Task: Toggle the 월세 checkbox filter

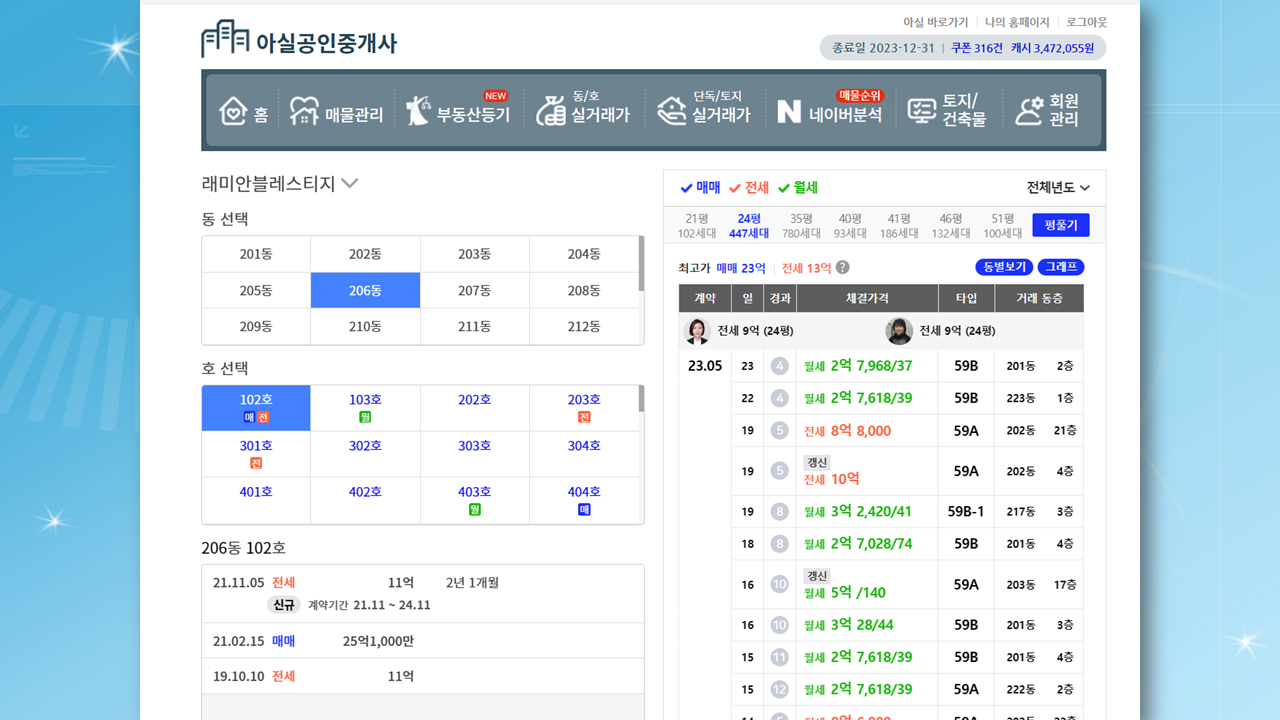Action: [798, 187]
